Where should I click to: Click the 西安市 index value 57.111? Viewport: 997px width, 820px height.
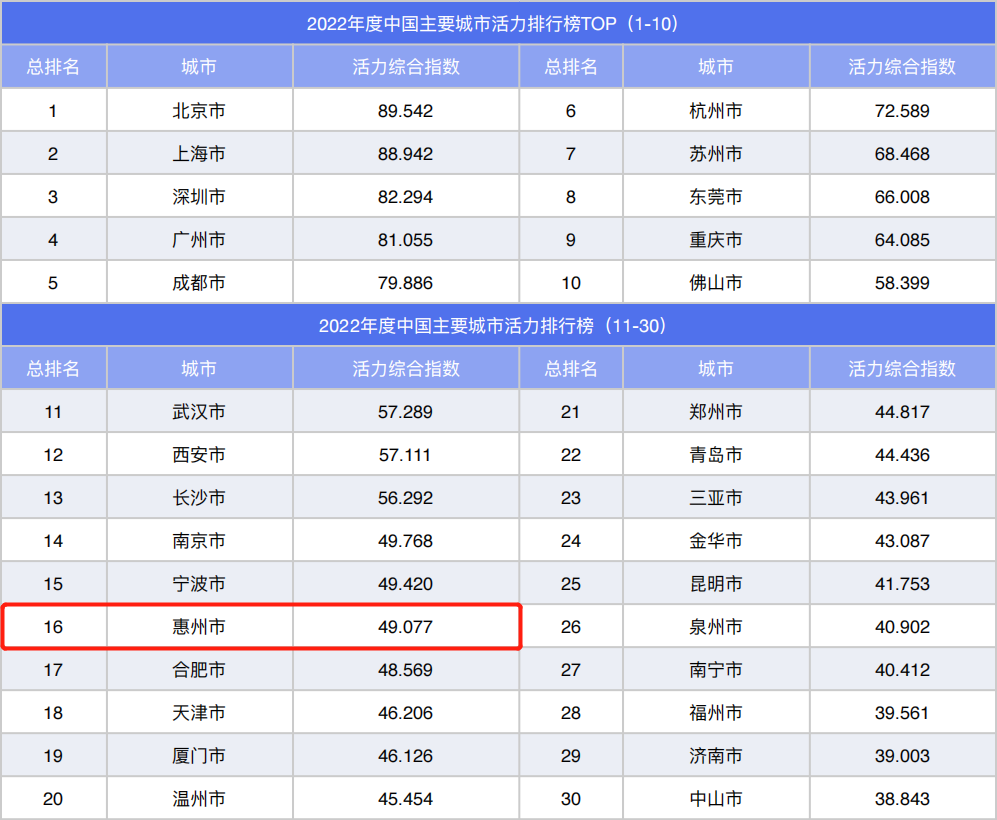(x=405, y=455)
